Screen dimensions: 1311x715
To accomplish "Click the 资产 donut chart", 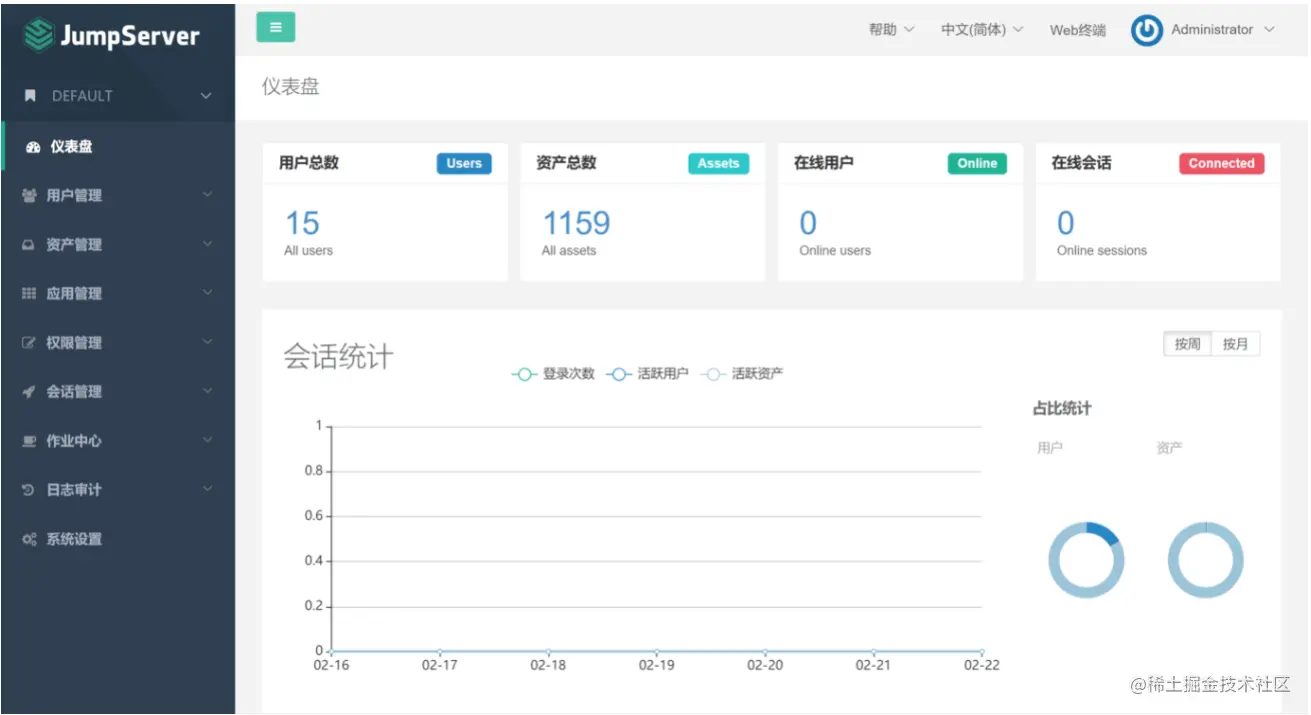I will 1205,560.
